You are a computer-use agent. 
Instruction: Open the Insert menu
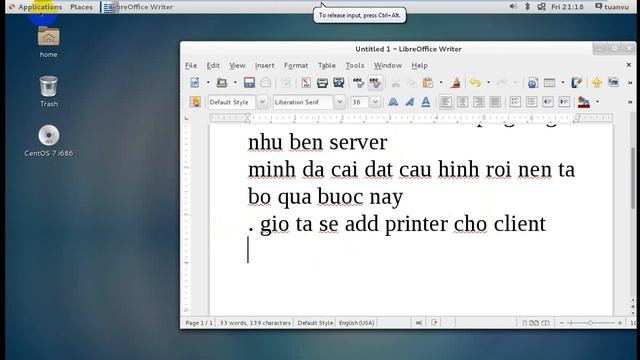(264, 65)
